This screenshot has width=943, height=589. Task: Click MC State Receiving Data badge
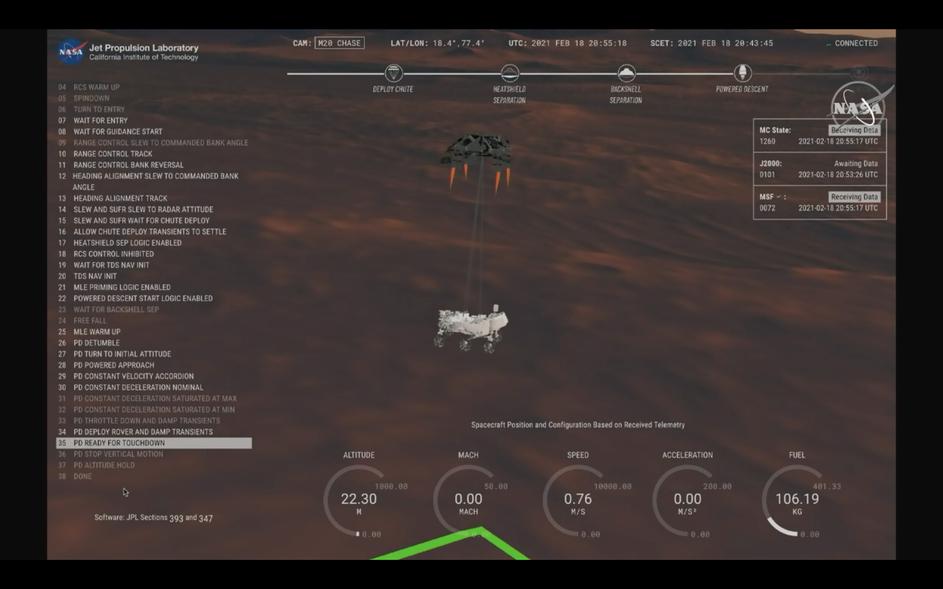(x=854, y=131)
